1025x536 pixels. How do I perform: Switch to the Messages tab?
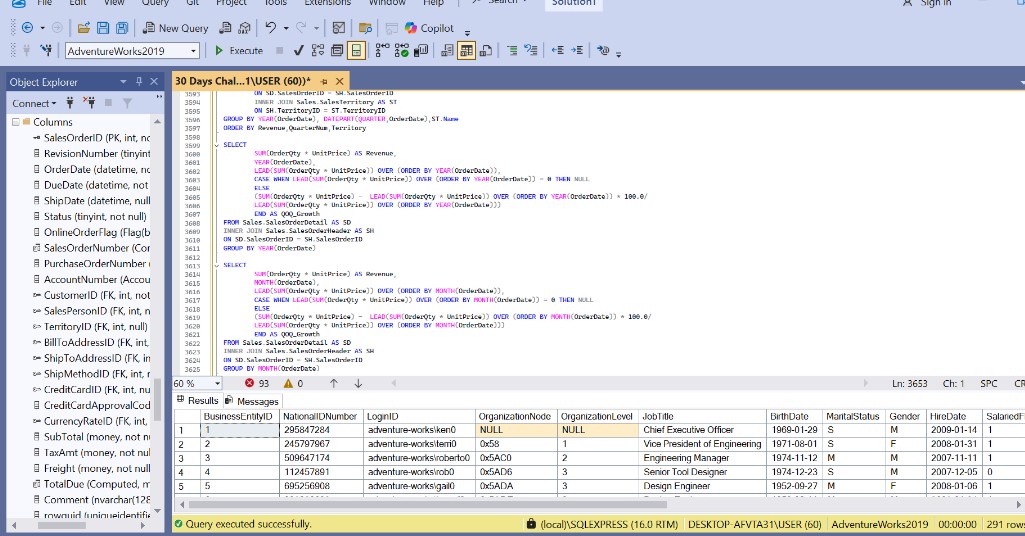click(x=252, y=401)
